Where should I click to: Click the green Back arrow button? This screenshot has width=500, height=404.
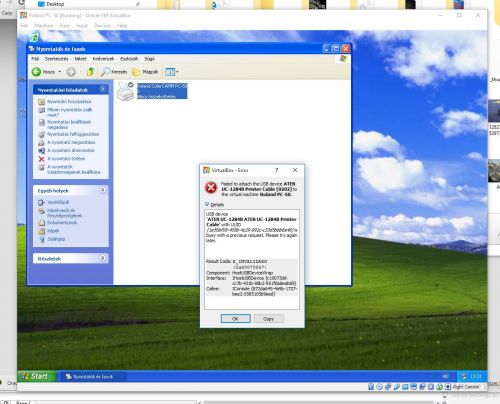pyautogui.click(x=36, y=72)
